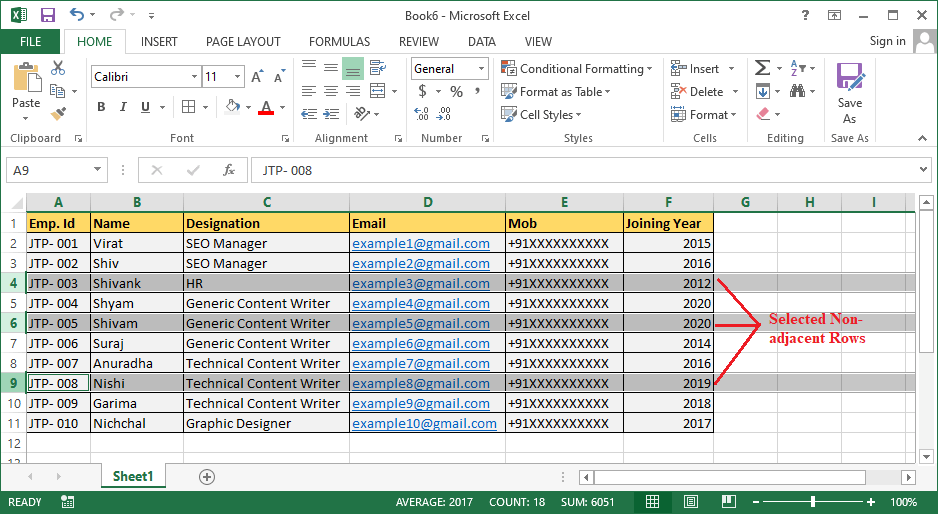Open the example10@gmail.com email link
This screenshot has width=938, height=514.
point(424,424)
